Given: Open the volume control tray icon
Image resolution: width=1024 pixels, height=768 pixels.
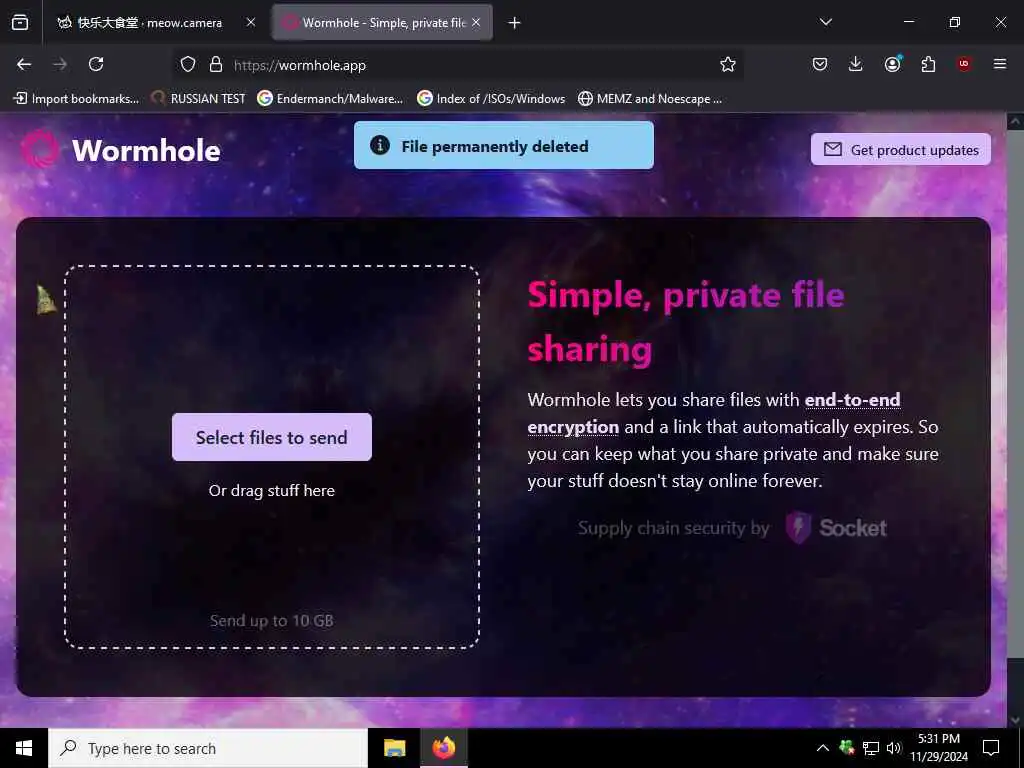Looking at the screenshot, I should (894, 748).
